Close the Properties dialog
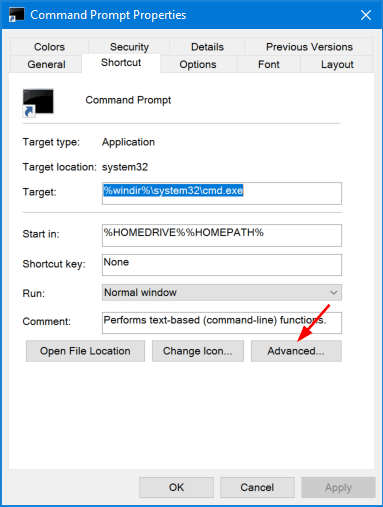The height and width of the screenshot is (507, 383). point(366,15)
